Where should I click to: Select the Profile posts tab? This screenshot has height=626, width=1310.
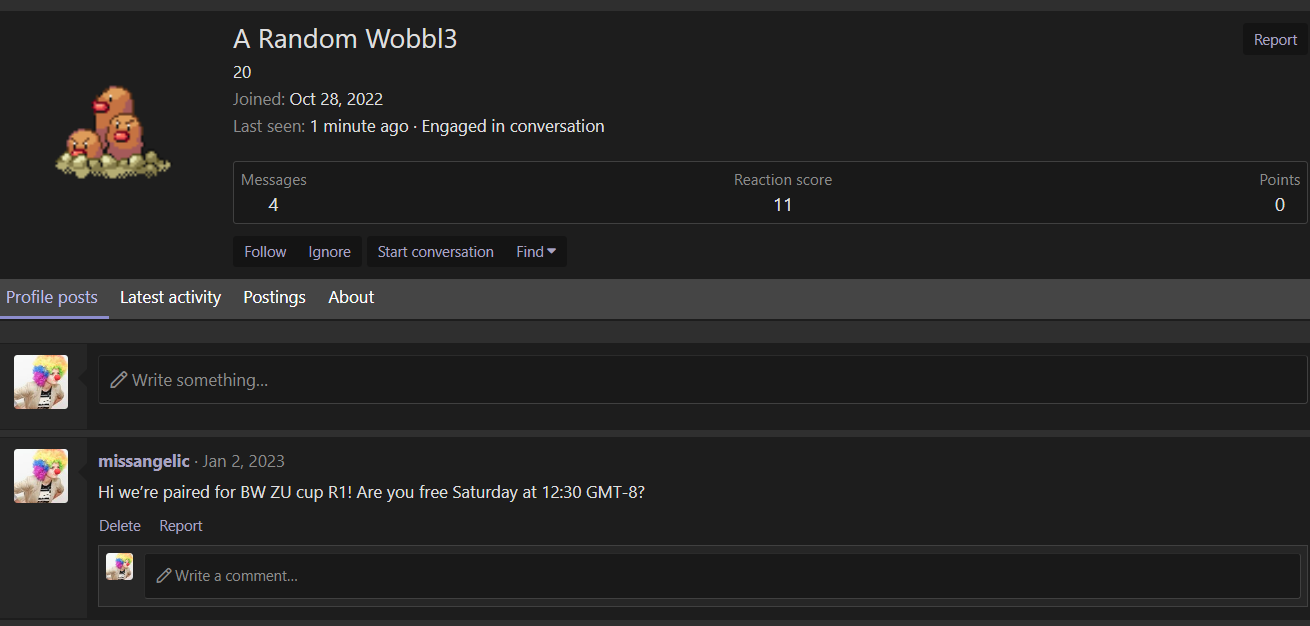click(x=52, y=297)
